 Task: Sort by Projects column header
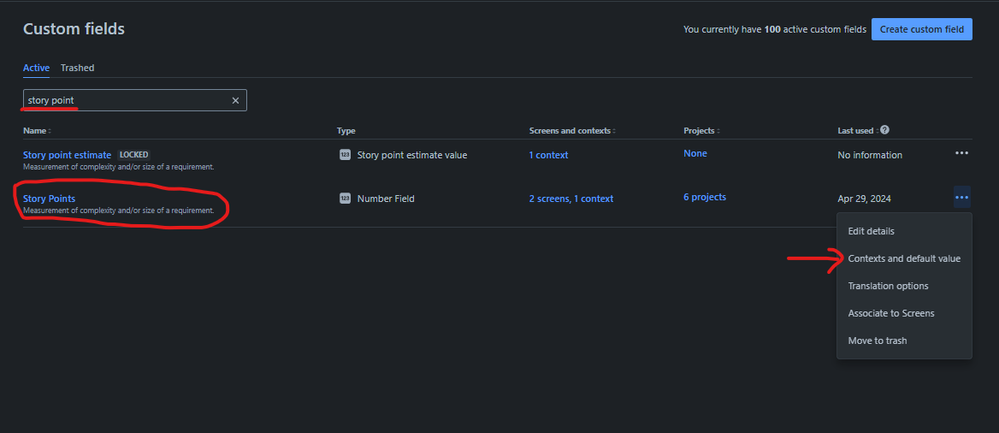(701, 131)
